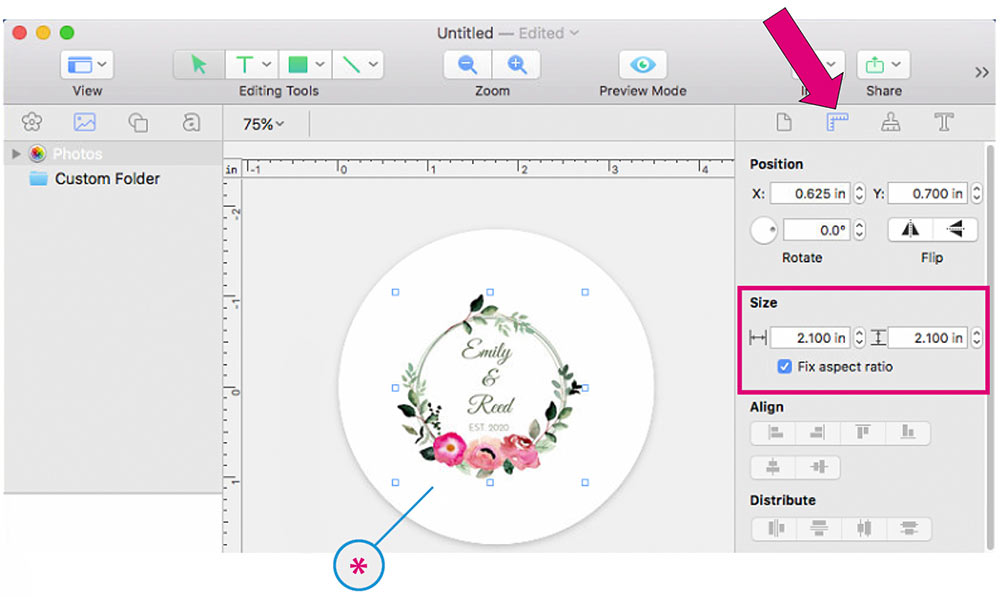This screenshot has width=1000, height=597.
Task: Open the 75% zoom level menu
Action: point(263,124)
